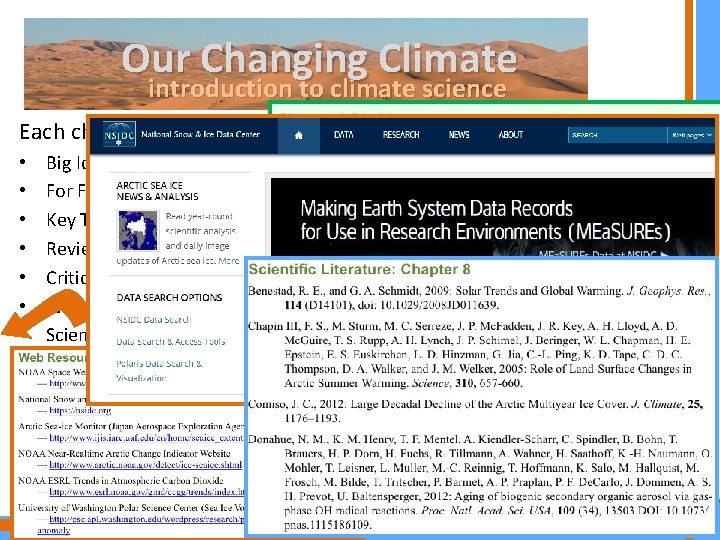
Task: Click the Donahue 2012 reference entry
Action: coord(480,482)
